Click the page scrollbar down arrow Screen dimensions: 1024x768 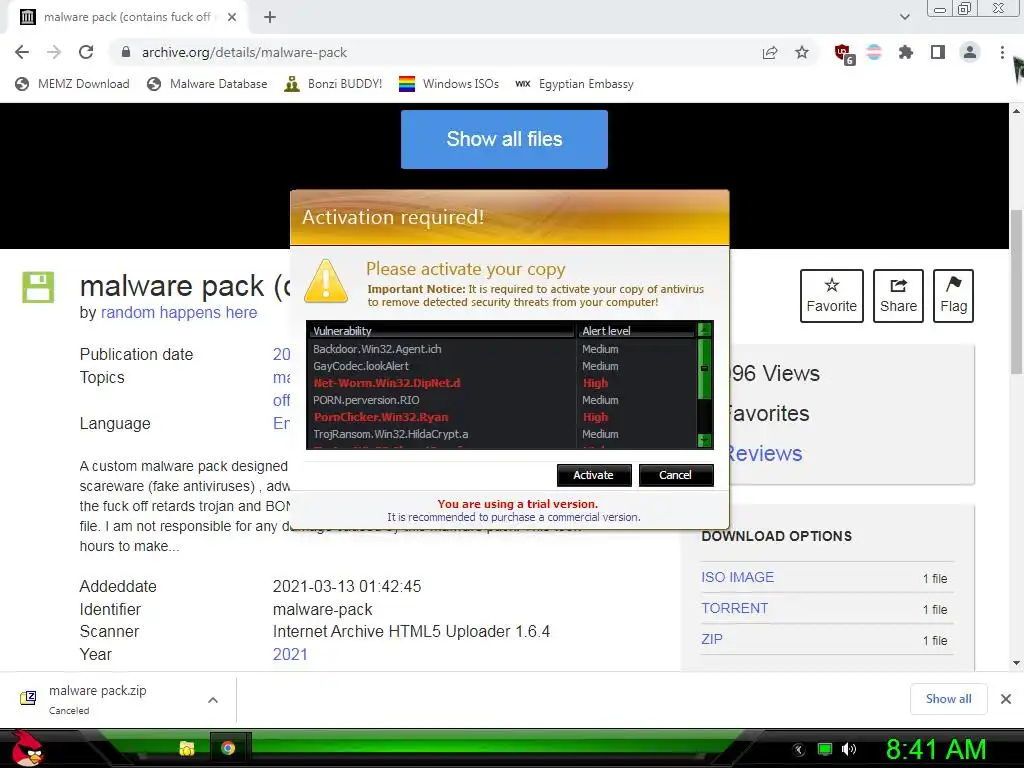click(1016, 663)
